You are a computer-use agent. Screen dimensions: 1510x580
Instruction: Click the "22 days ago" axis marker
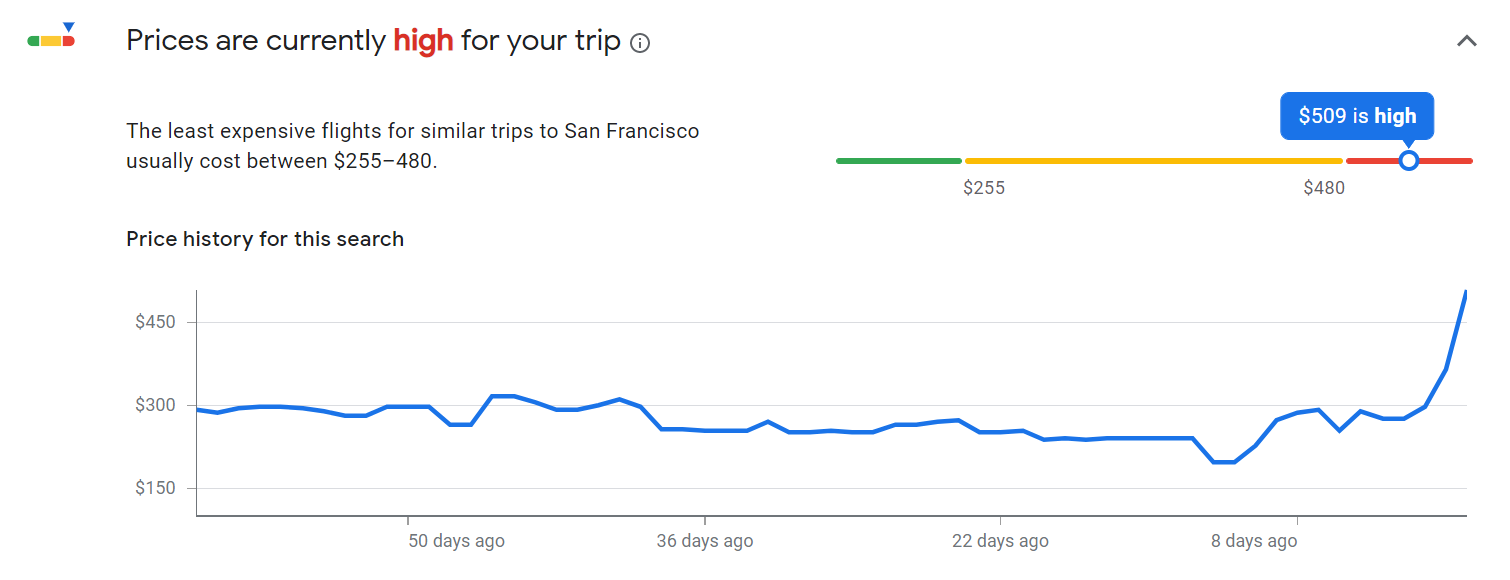1000,541
